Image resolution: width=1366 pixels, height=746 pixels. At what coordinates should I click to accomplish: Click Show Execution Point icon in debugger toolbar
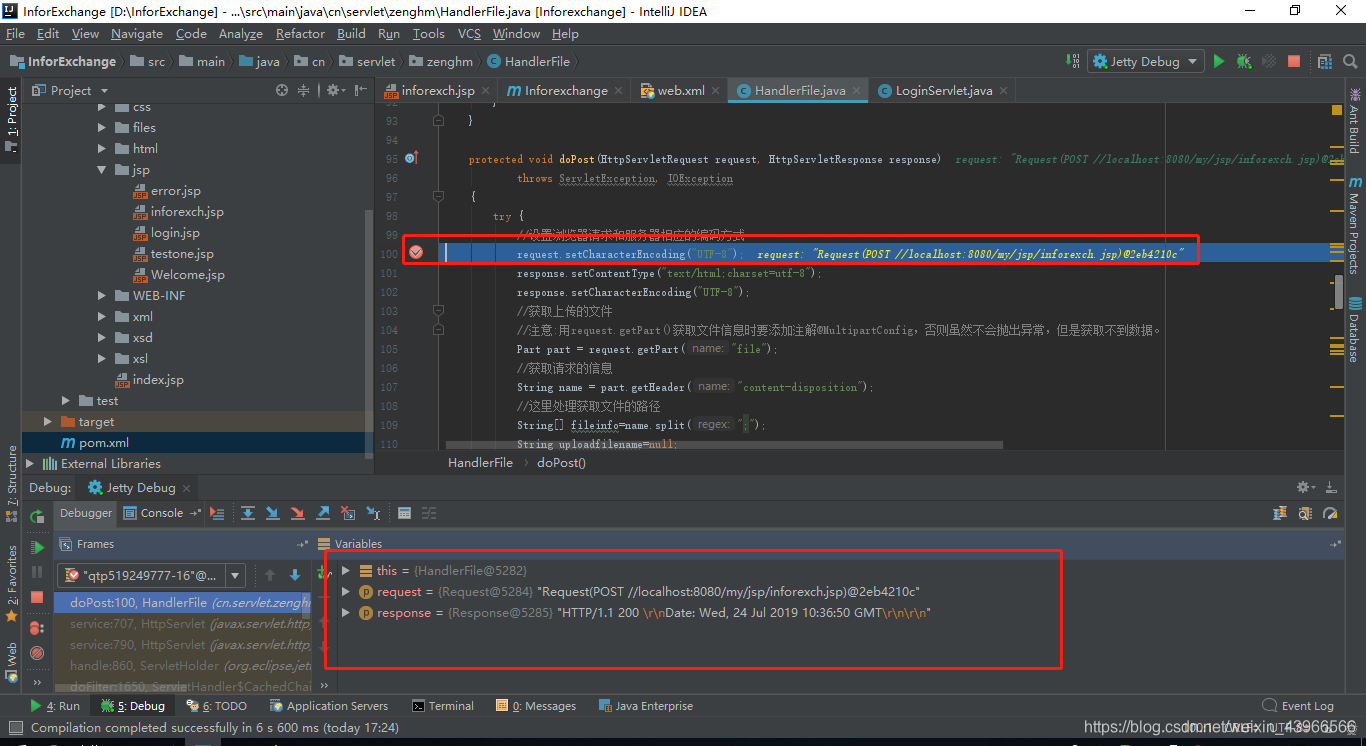click(x=217, y=513)
